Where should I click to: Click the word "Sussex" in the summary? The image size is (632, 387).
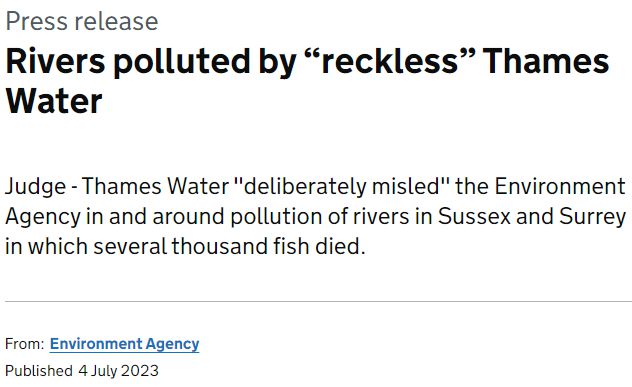(474, 216)
